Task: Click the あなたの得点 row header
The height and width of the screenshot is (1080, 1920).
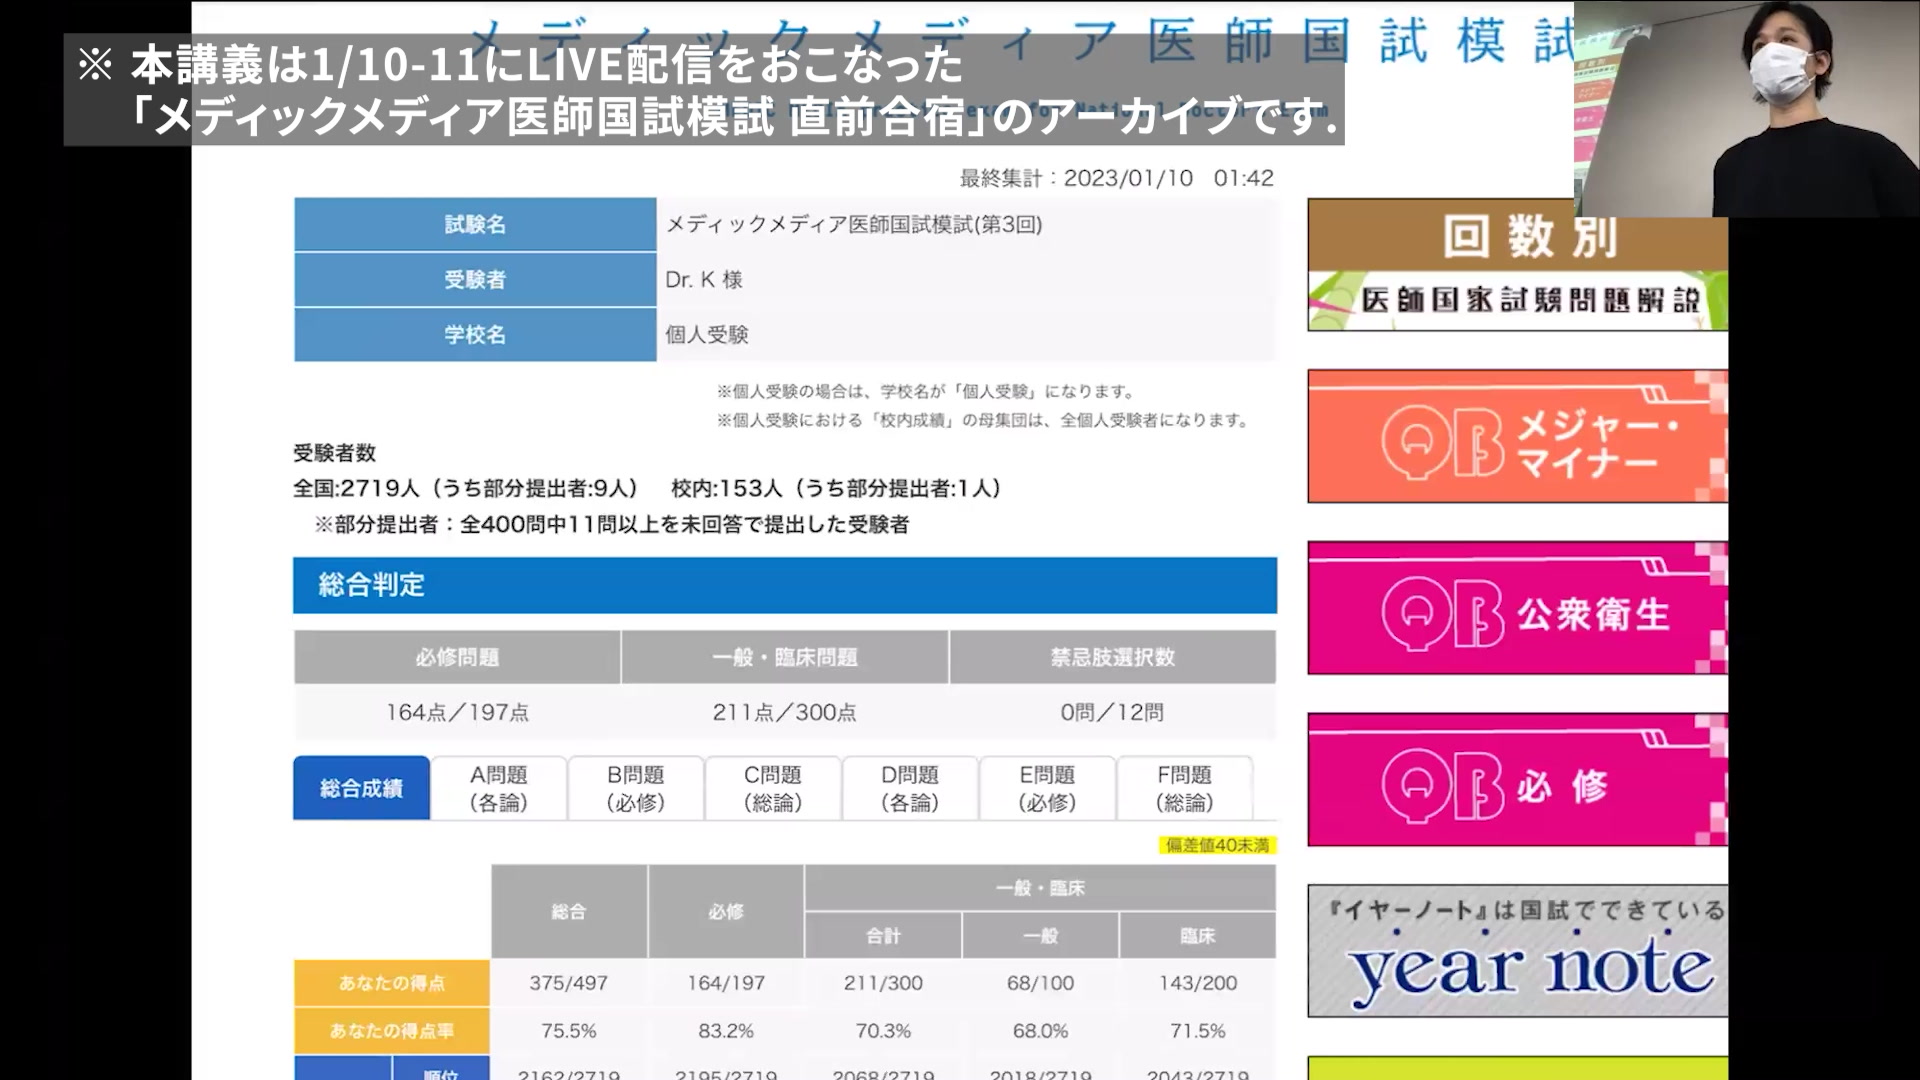Action: tap(391, 983)
